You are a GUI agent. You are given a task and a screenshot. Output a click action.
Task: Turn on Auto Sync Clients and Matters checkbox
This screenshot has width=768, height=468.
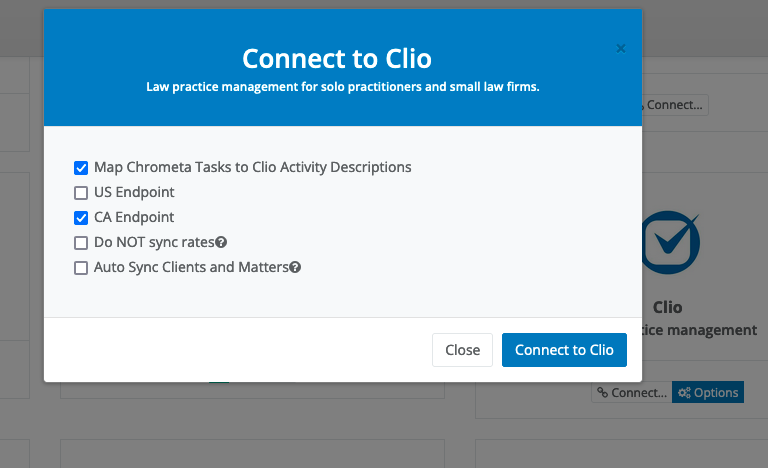[81, 267]
